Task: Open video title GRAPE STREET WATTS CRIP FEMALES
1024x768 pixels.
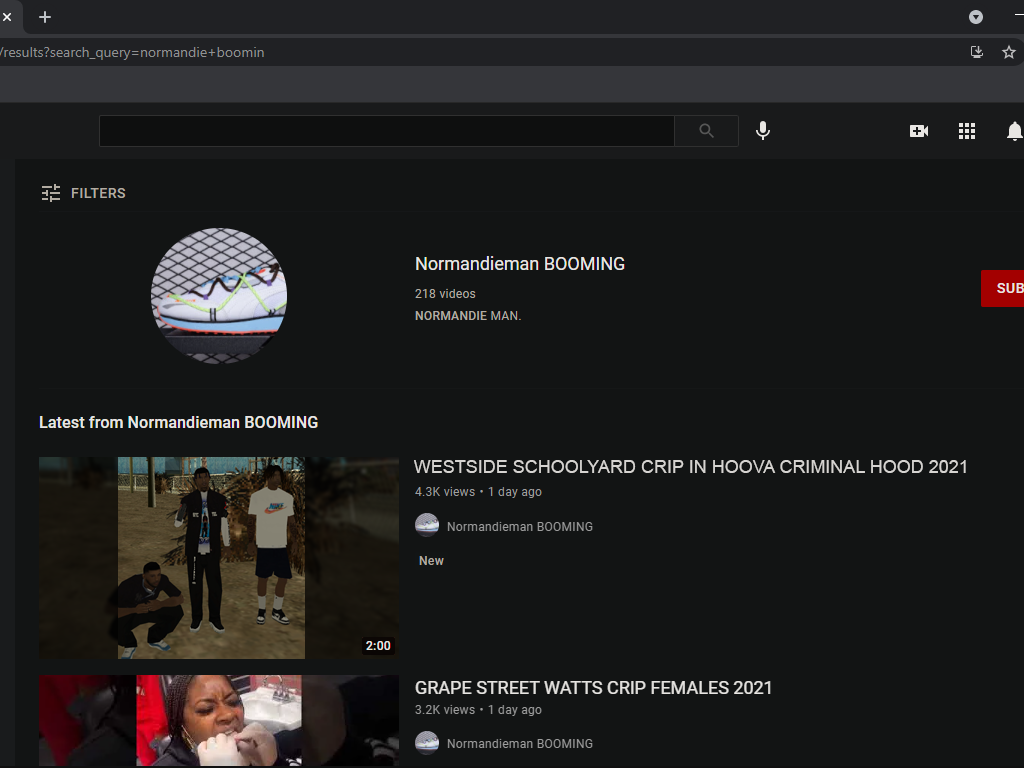Action: click(593, 688)
